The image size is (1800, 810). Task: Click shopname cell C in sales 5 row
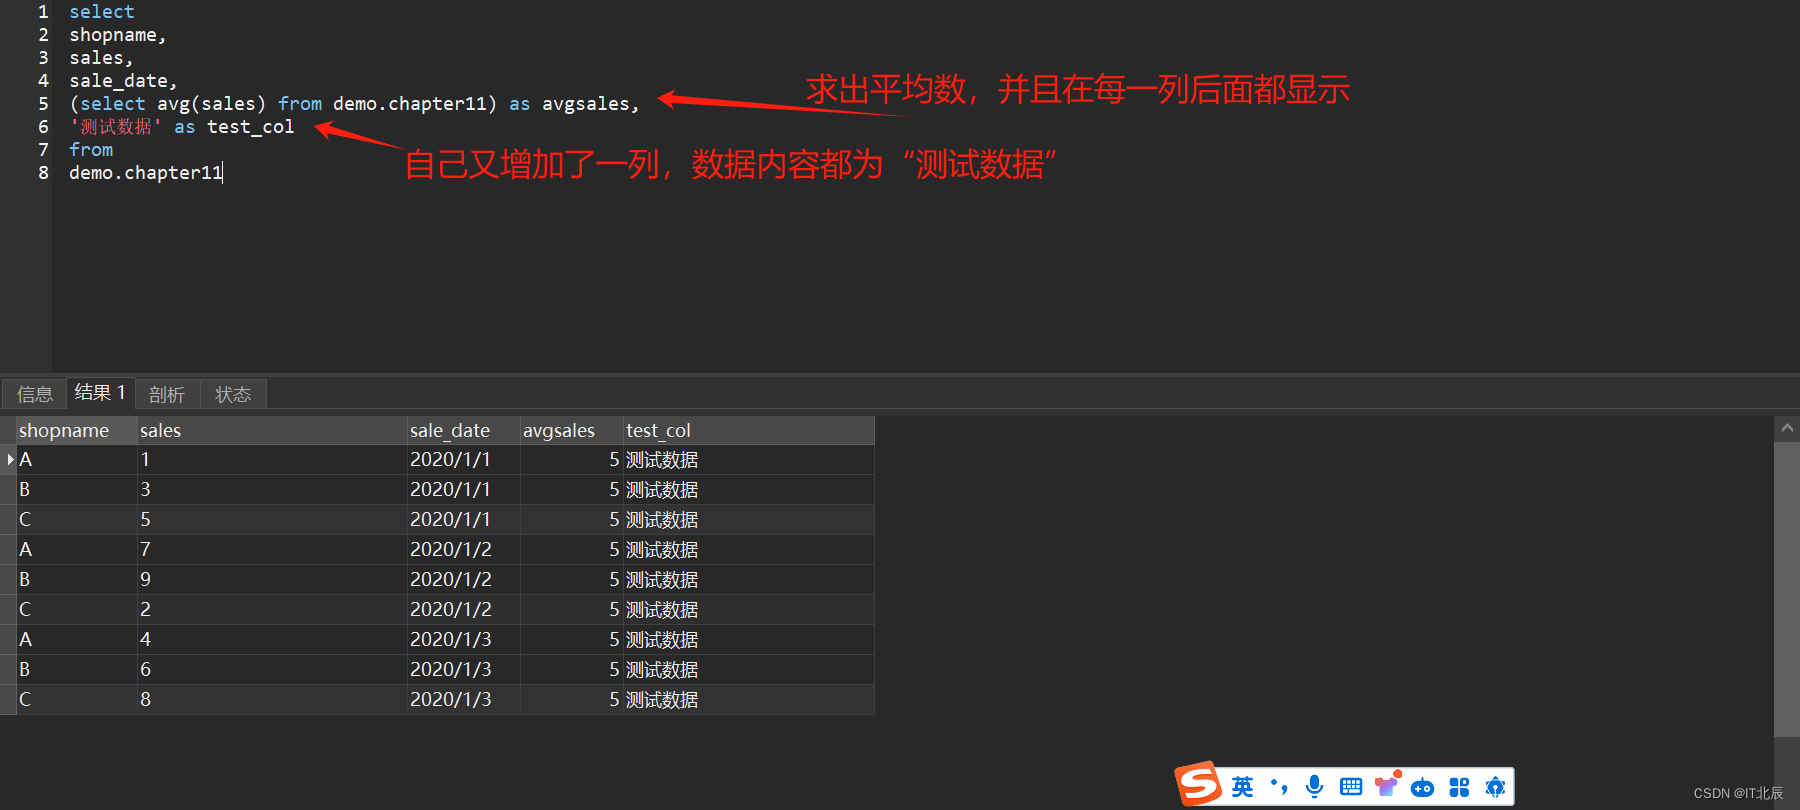(x=77, y=519)
